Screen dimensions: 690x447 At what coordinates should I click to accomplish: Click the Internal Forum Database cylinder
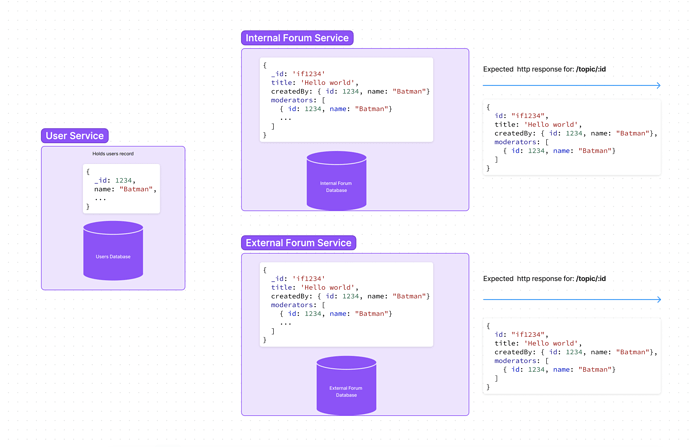[337, 180]
